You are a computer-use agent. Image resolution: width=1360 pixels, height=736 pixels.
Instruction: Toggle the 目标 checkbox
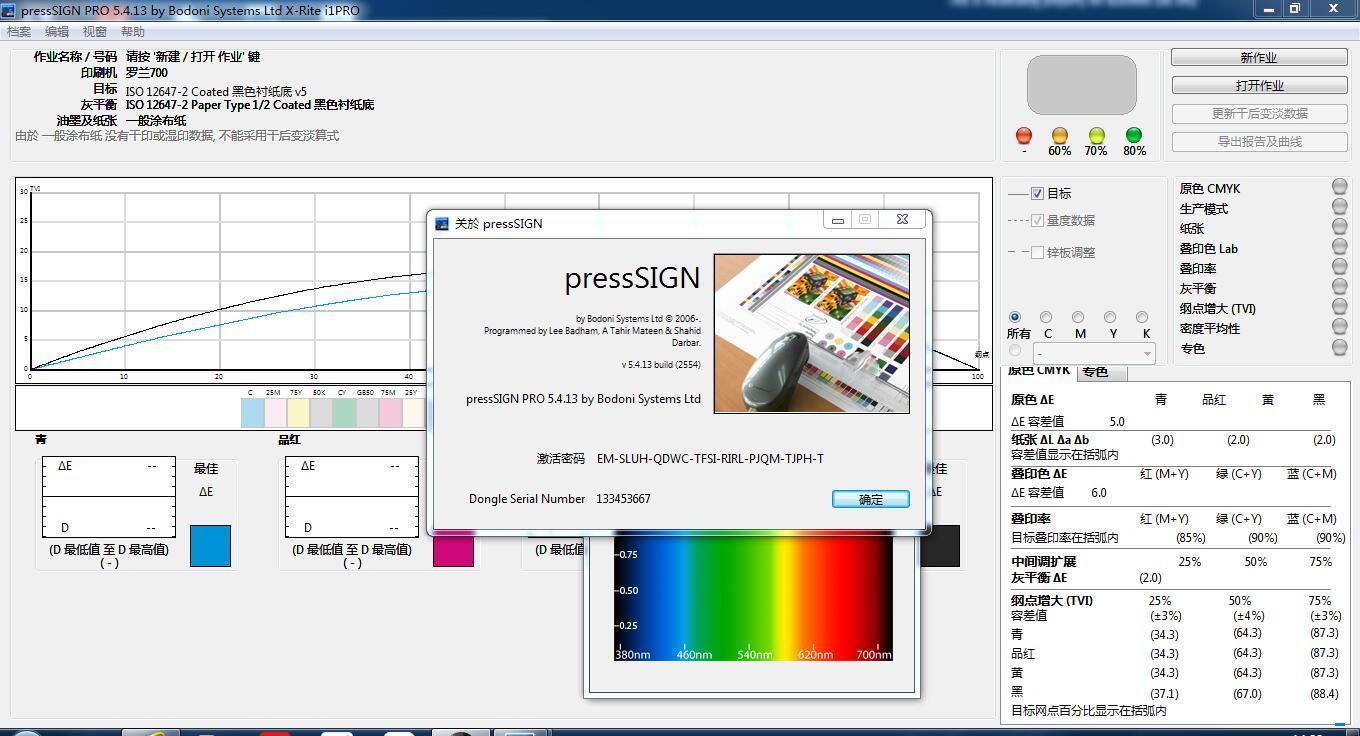tap(1037, 193)
